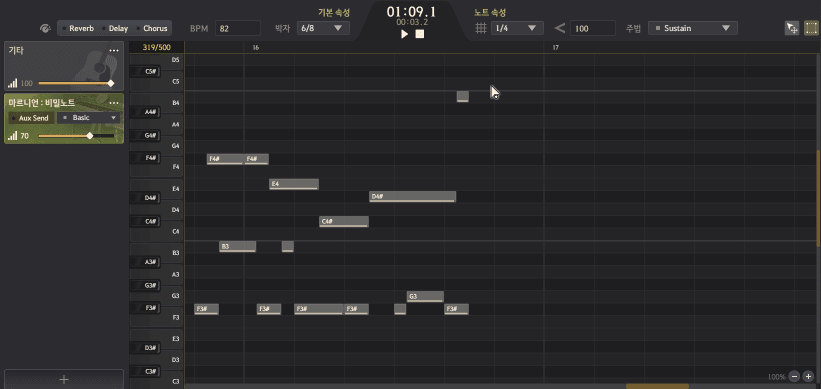
Task: Select the area selection tool
Action: tap(811, 28)
